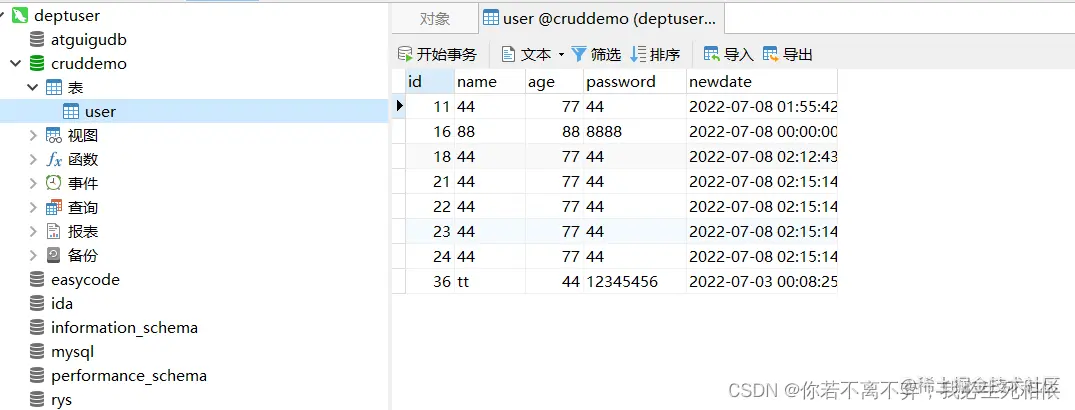
Task: Click the user table icon in tree
Action: point(71,112)
